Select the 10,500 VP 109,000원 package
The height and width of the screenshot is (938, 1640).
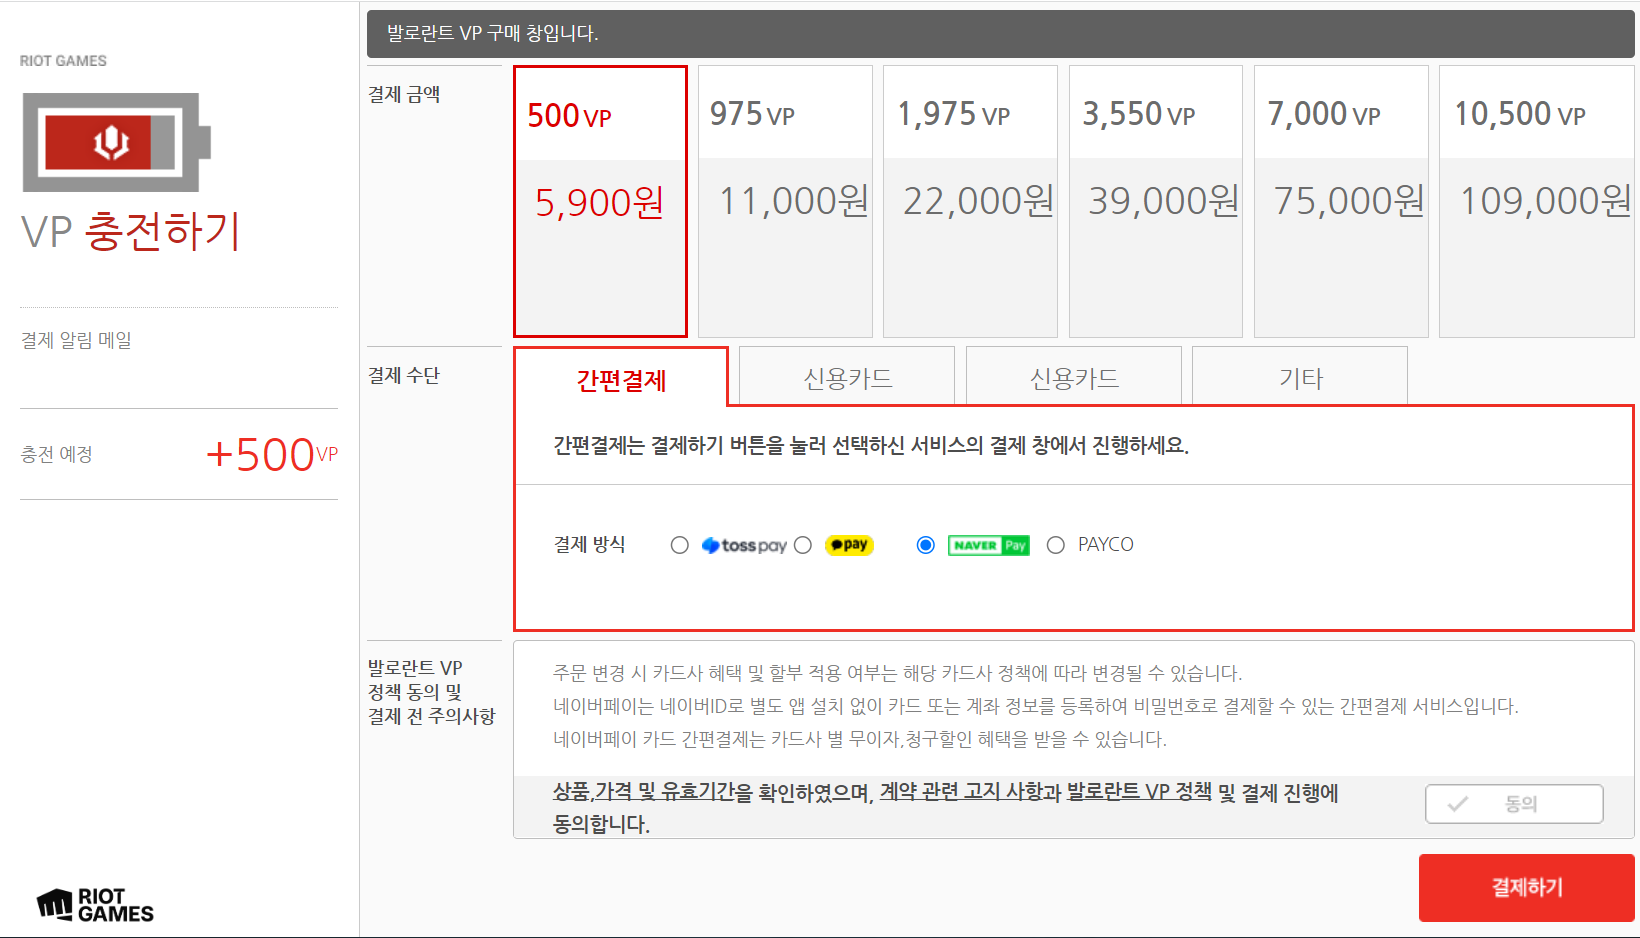pyautogui.click(x=1536, y=201)
